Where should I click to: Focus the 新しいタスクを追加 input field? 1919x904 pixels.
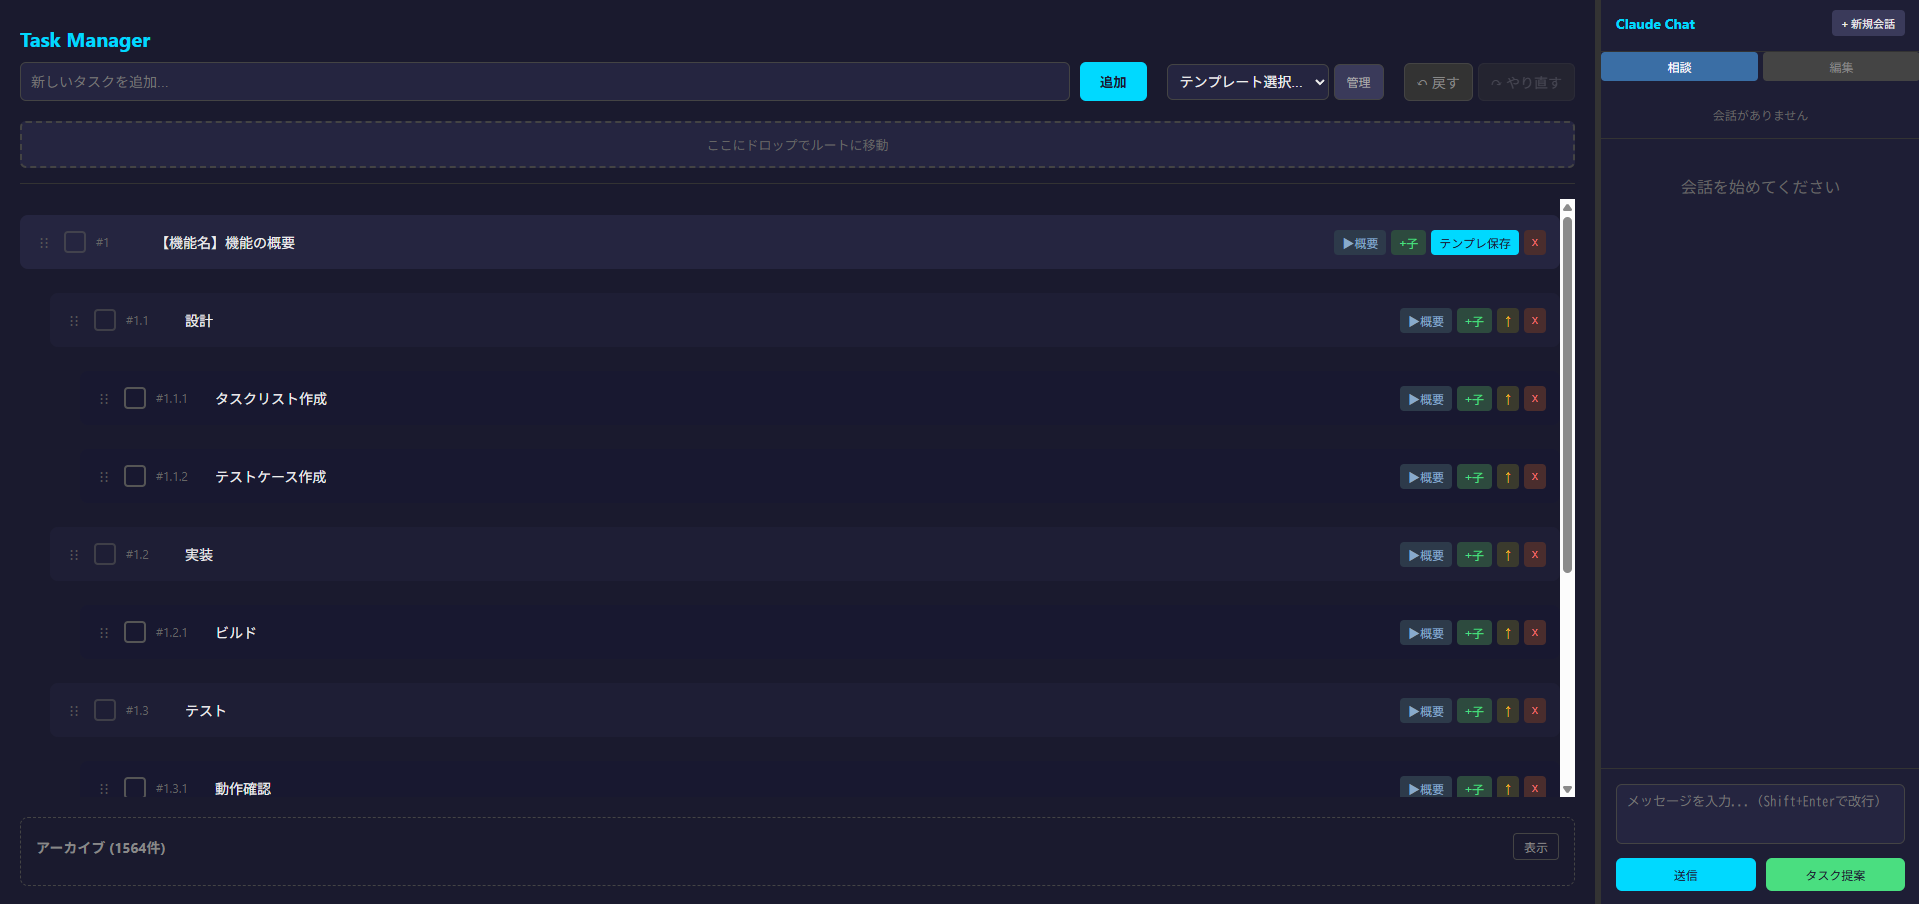pyautogui.click(x=545, y=82)
